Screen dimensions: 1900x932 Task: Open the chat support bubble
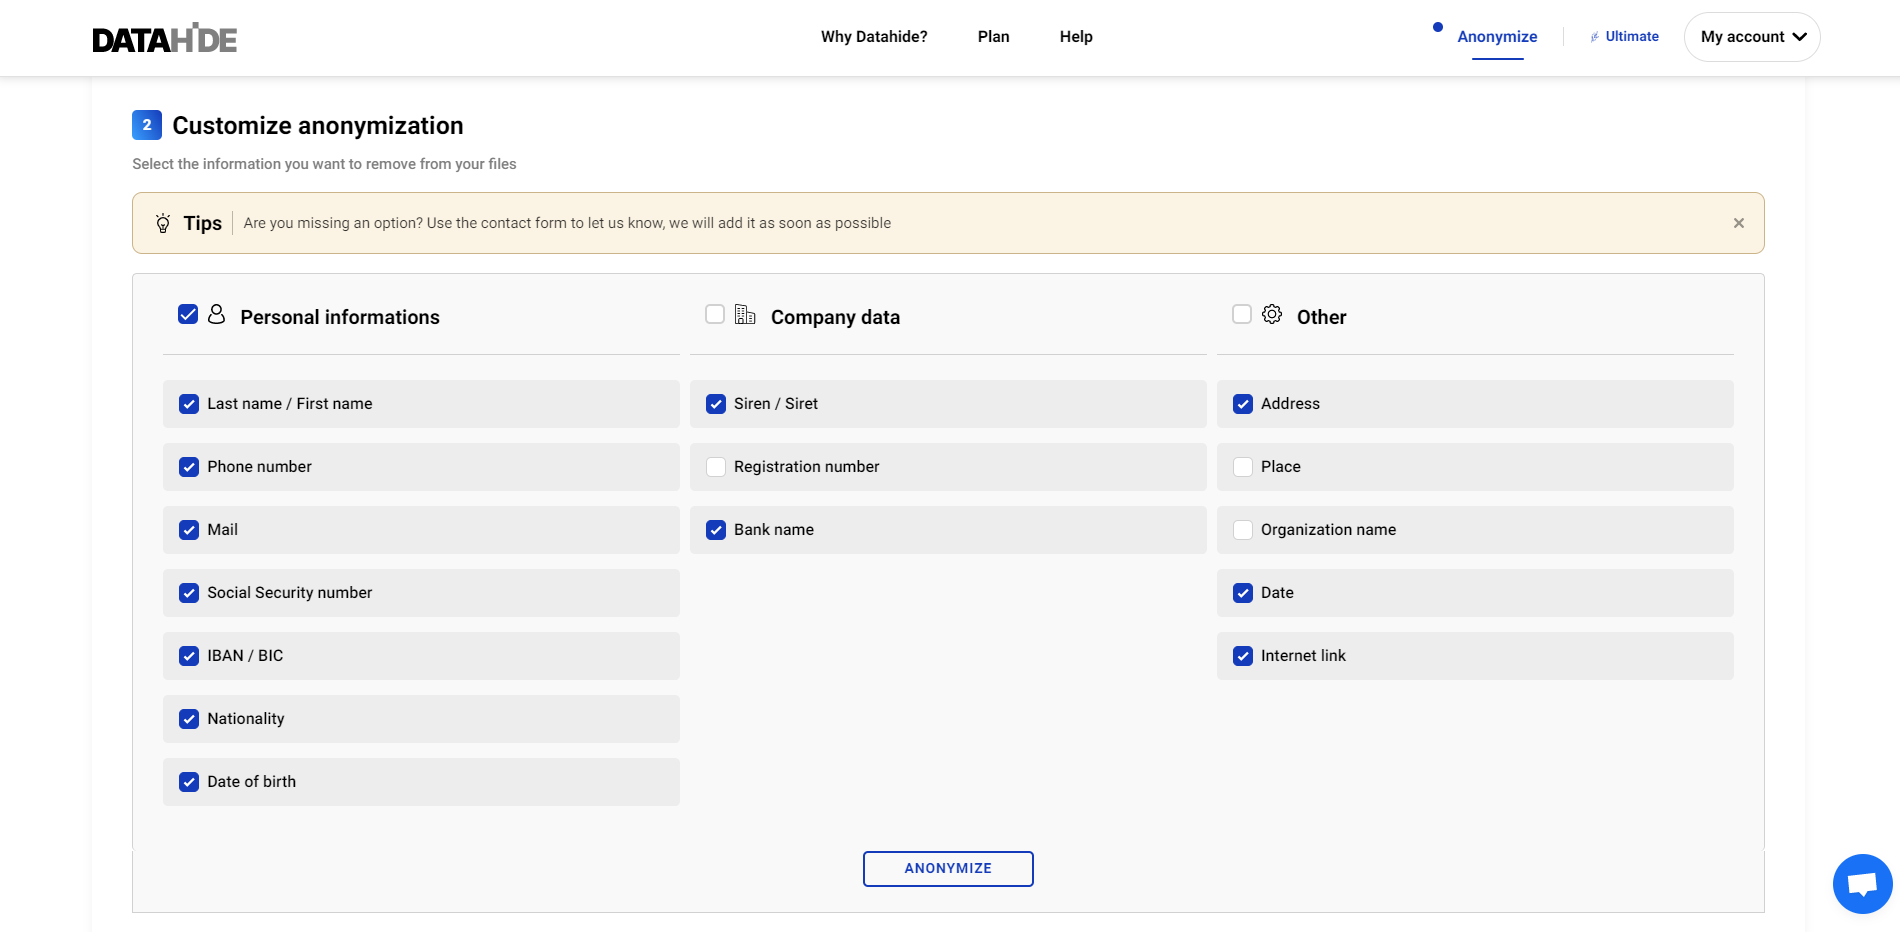click(x=1862, y=884)
